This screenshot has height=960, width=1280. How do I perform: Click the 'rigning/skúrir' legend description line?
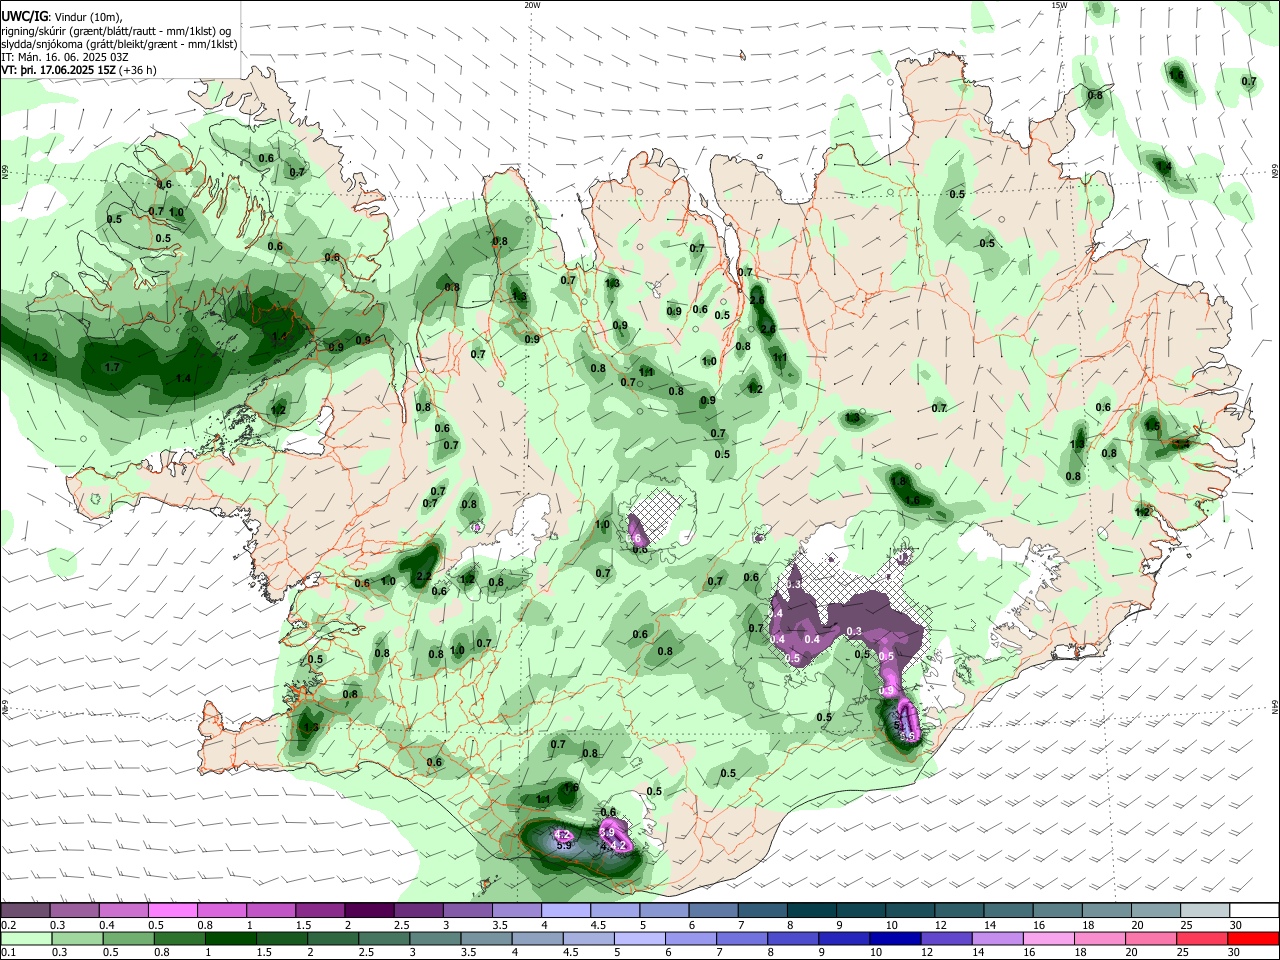(x=116, y=31)
